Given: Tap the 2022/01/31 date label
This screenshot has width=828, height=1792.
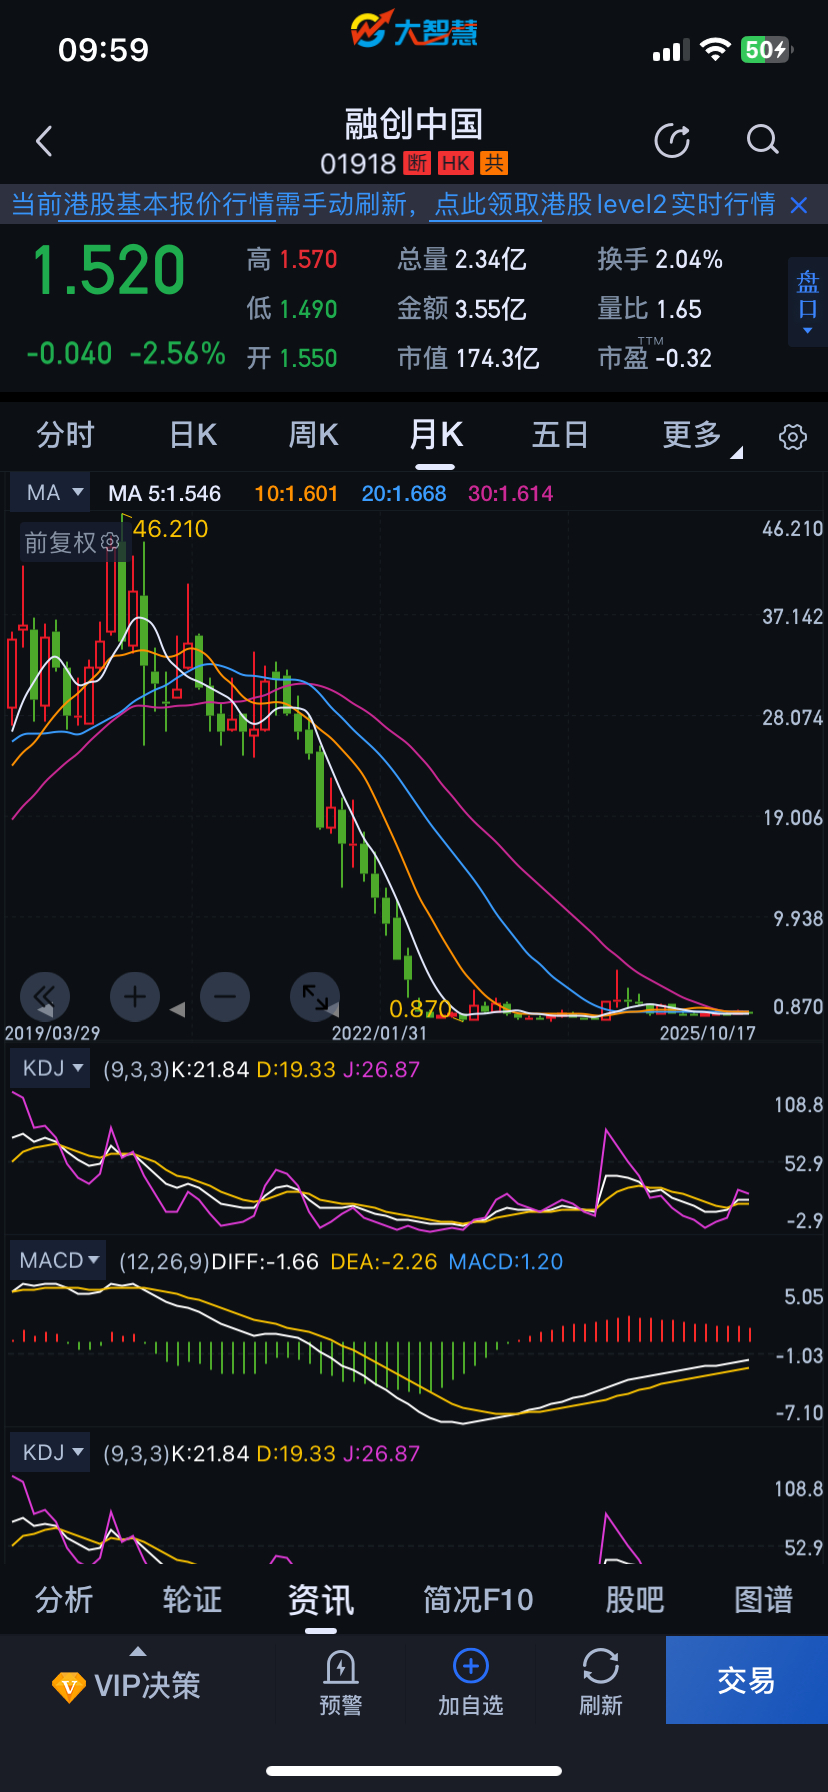Looking at the screenshot, I should click(x=379, y=1033).
